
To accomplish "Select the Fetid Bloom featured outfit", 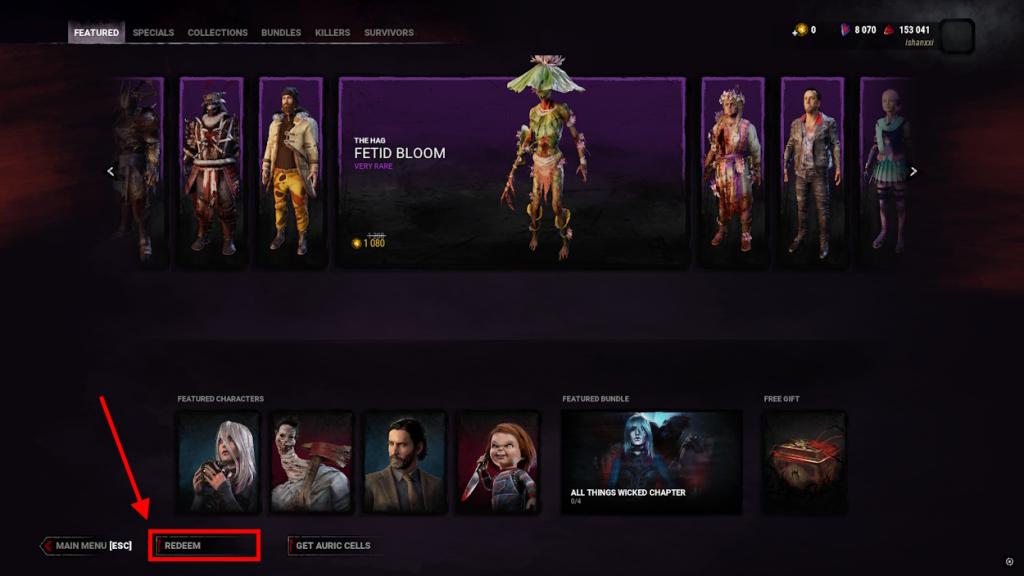I will pos(513,171).
